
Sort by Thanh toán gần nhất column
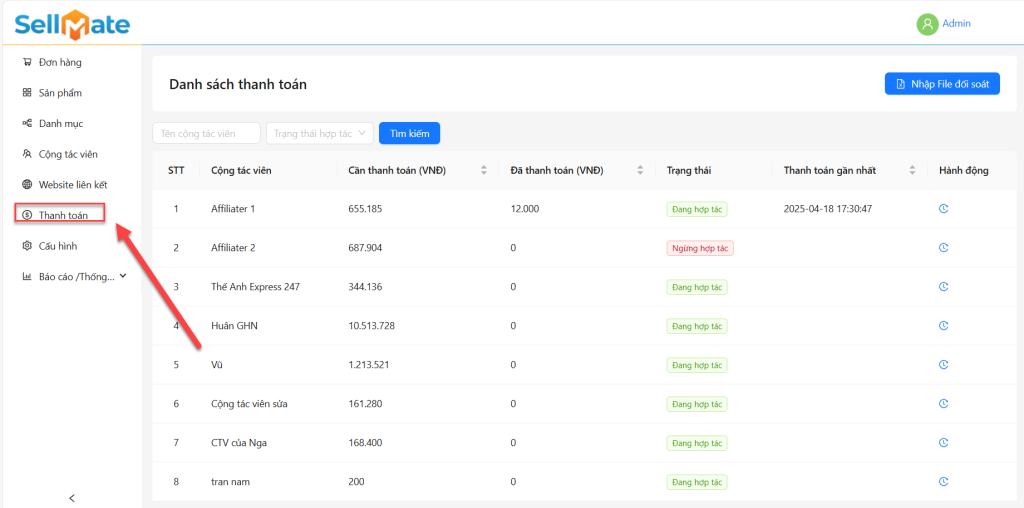tap(912, 170)
